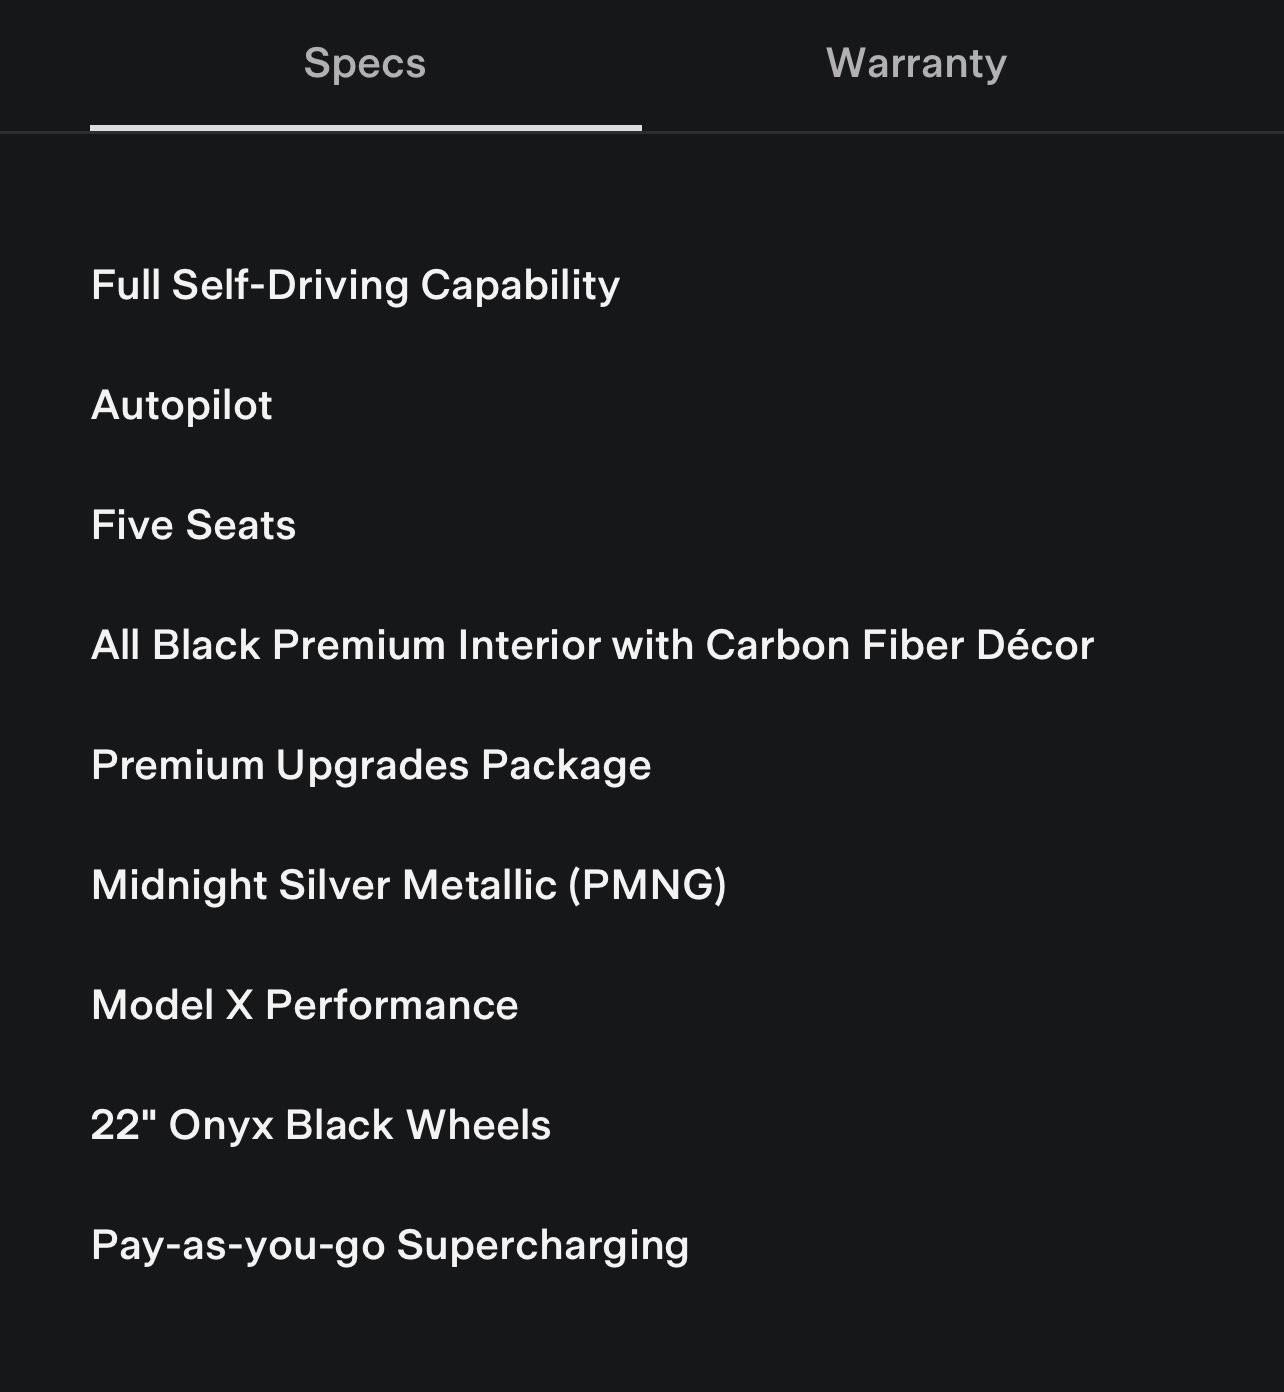Click the Full Self-Driving Capability entry
The height and width of the screenshot is (1392, 1284).
pyautogui.click(x=355, y=285)
